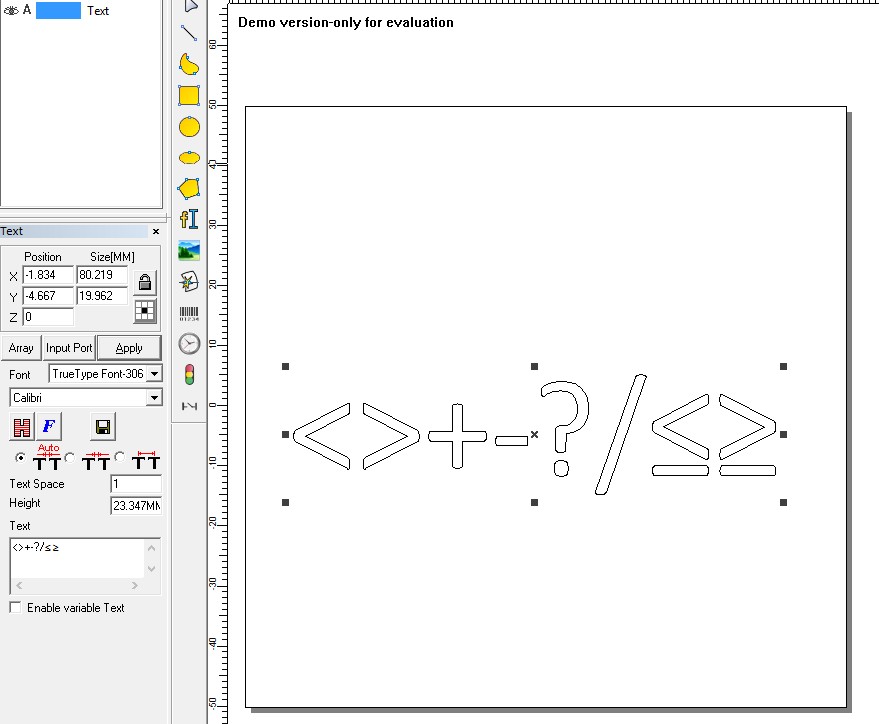
Task: Select the Text tool in toolbar
Action: 188,219
